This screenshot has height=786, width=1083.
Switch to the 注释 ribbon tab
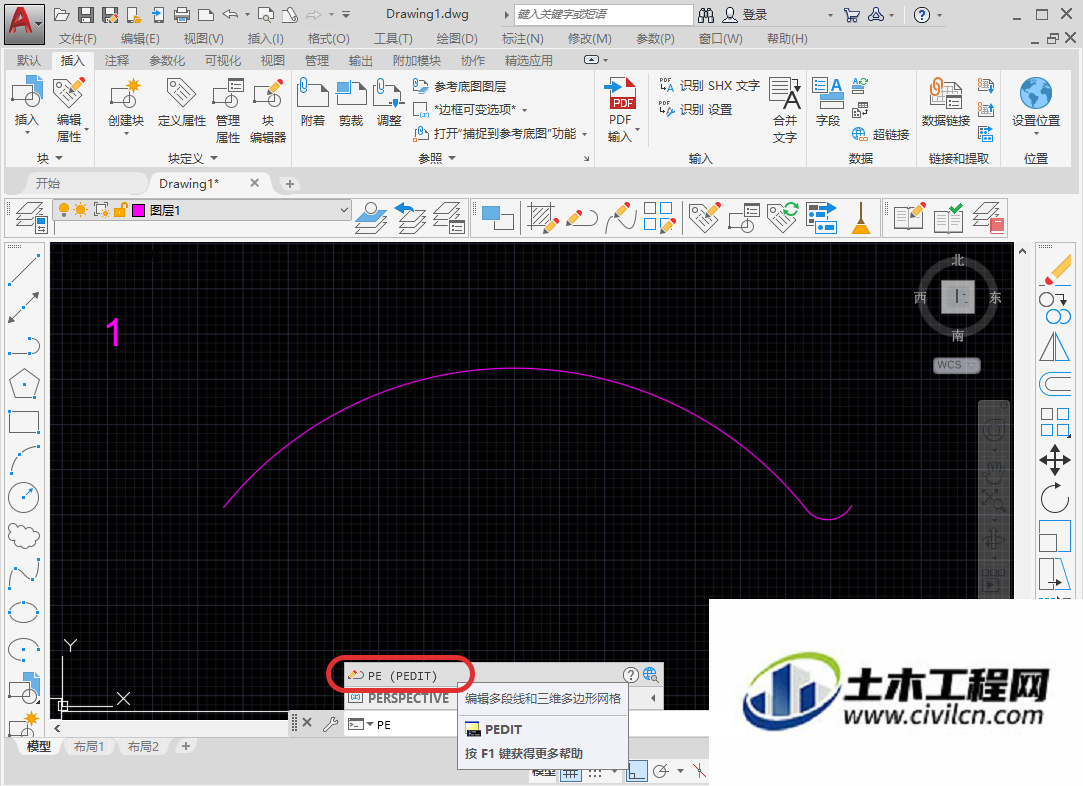pyautogui.click(x=117, y=61)
